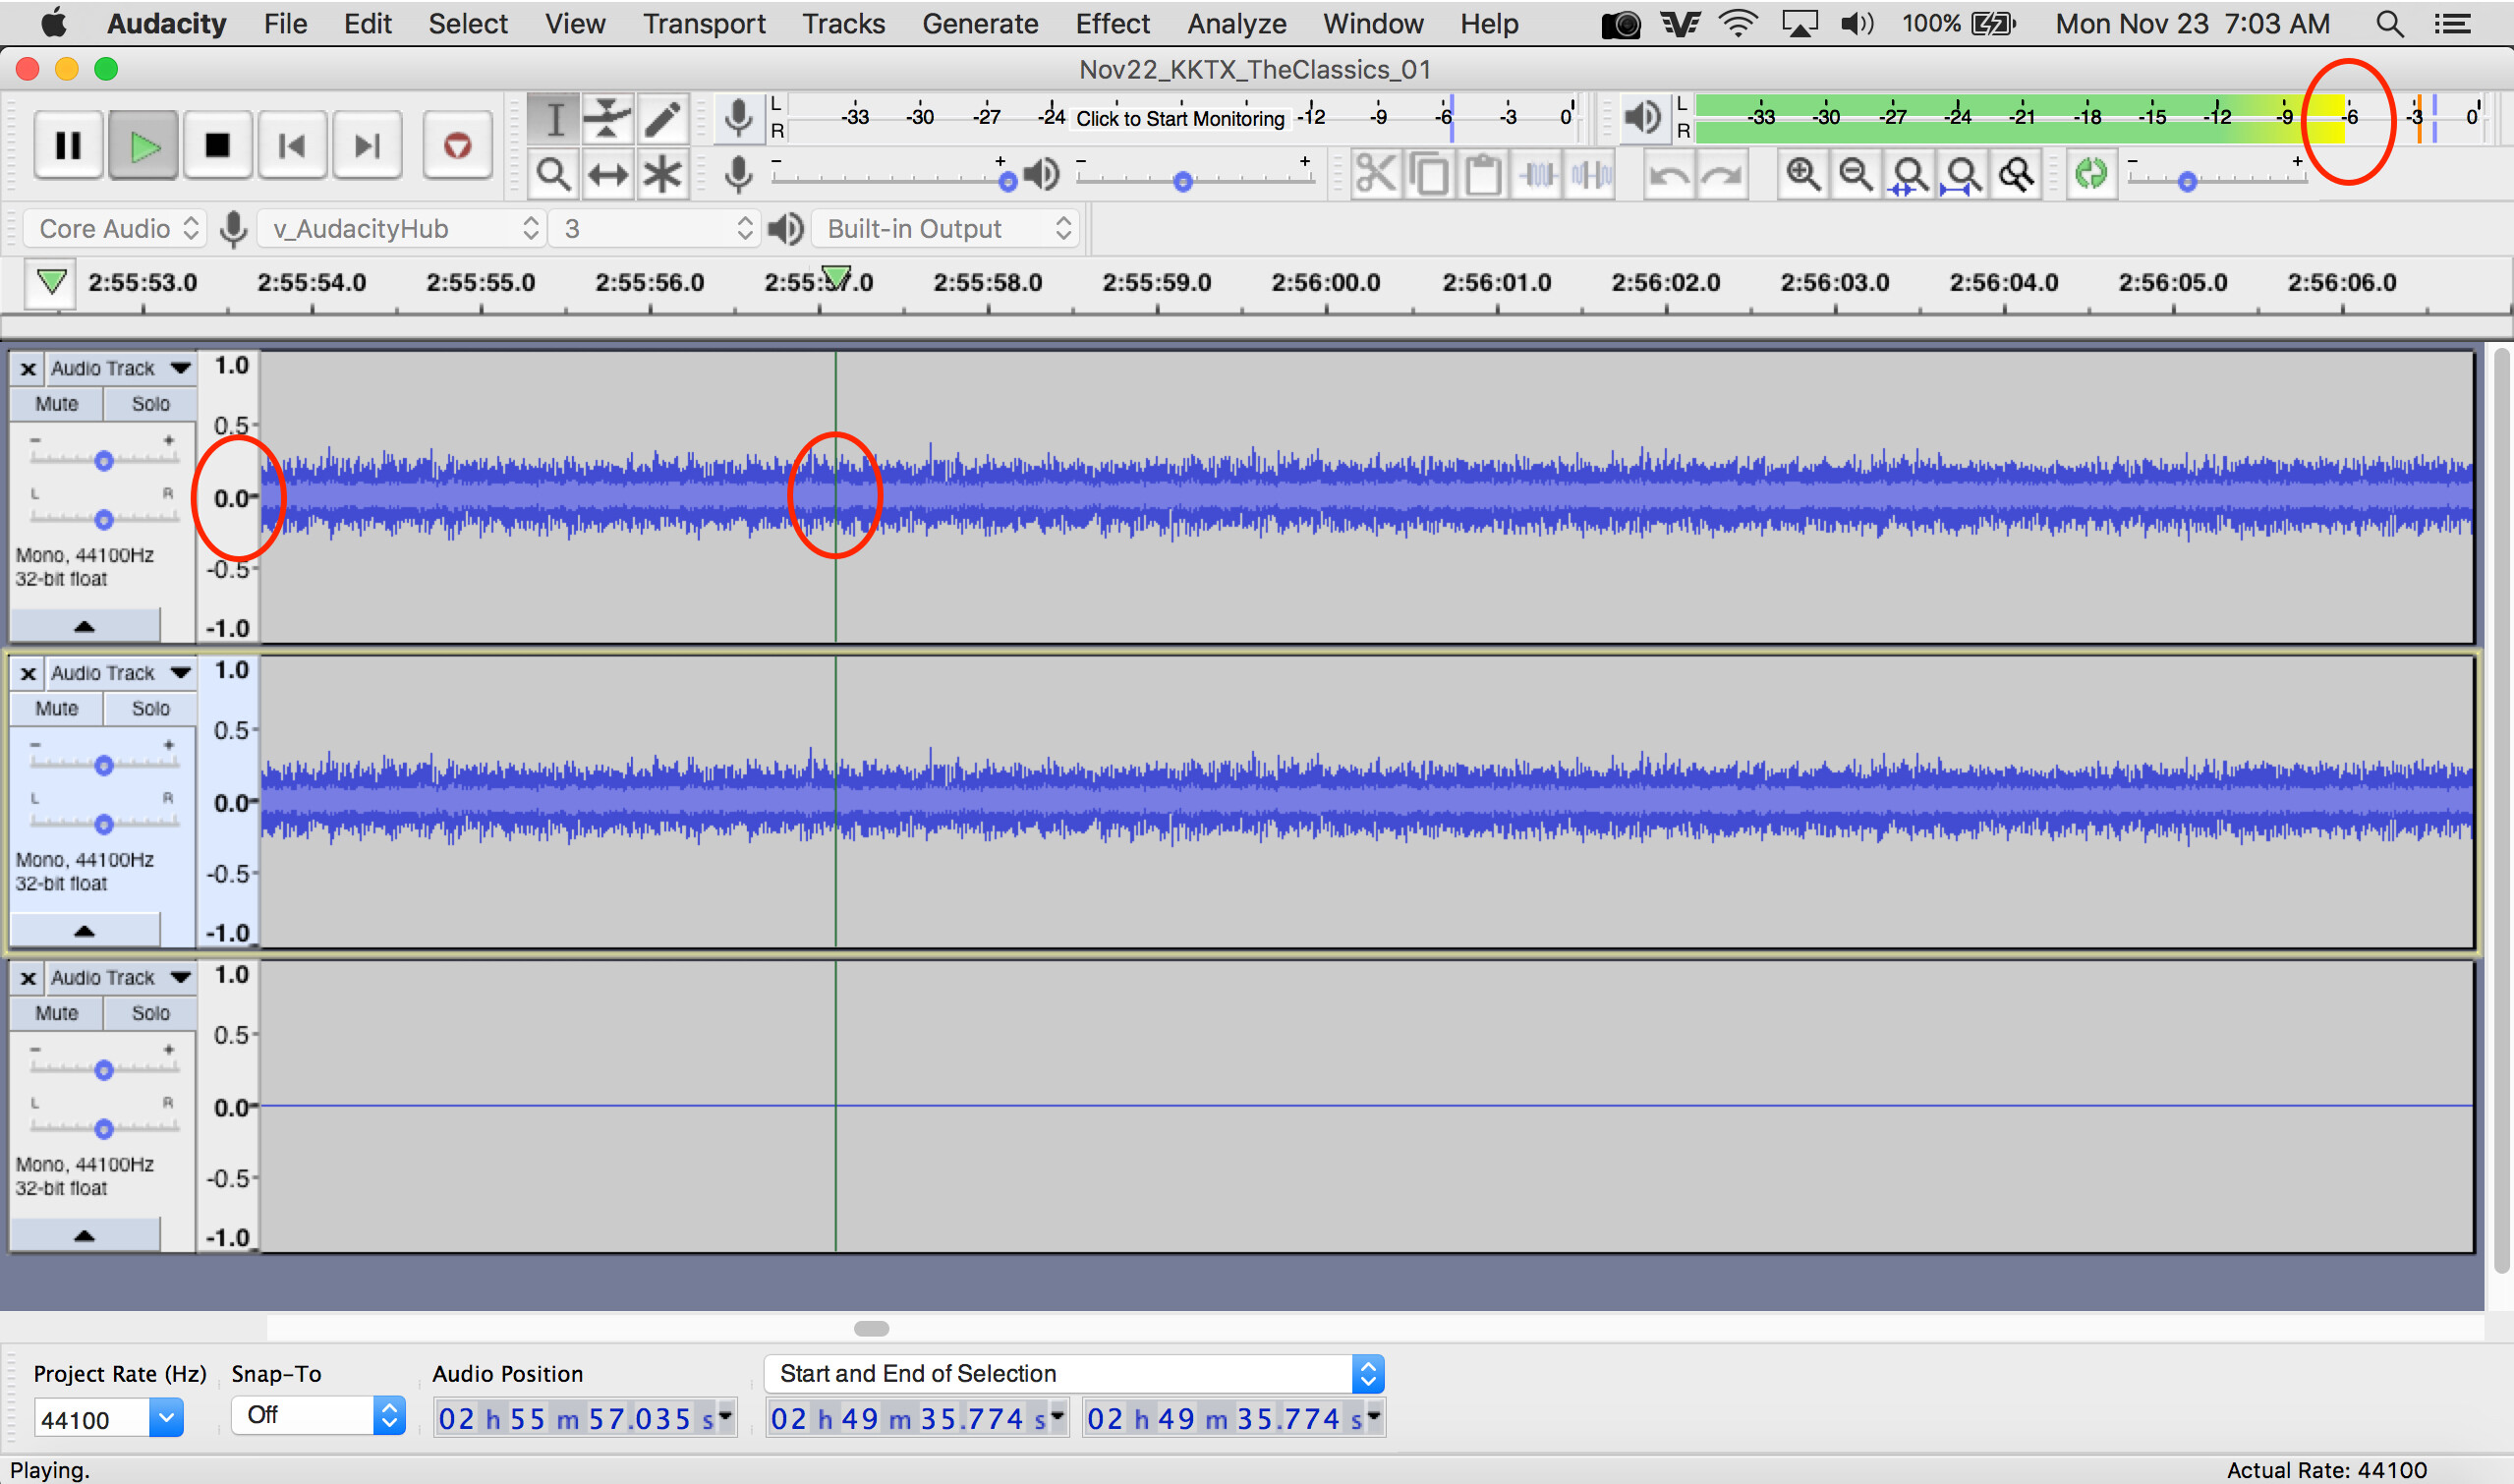Open the Built-in Output device dropdown
This screenshot has width=2514, height=1484.
[x=945, y=229]
